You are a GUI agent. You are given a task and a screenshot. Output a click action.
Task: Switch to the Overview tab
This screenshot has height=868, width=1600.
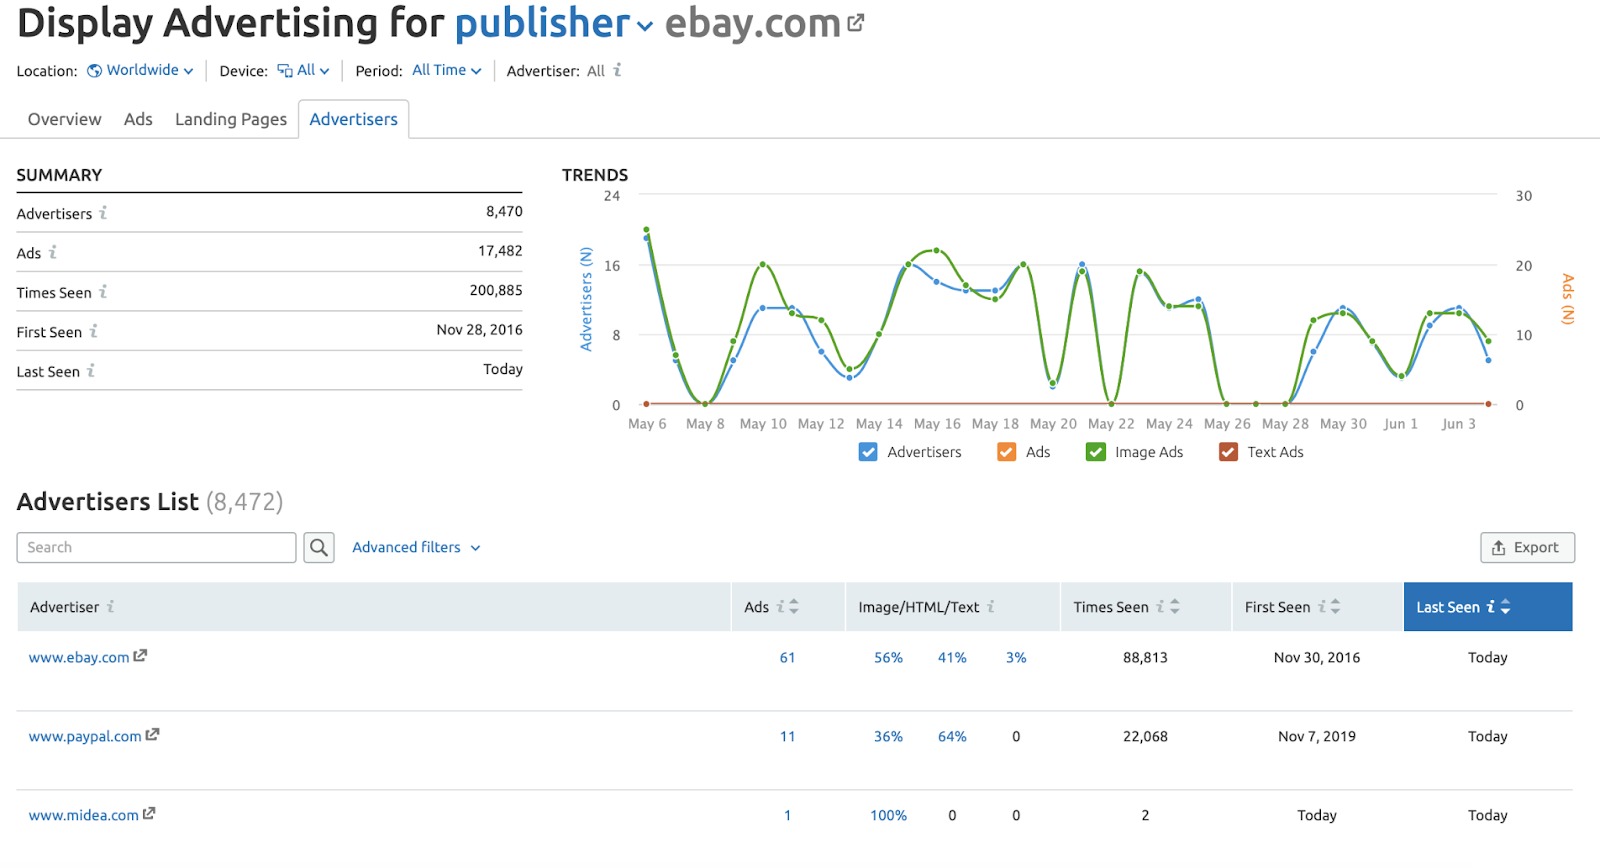pos(65,119)
